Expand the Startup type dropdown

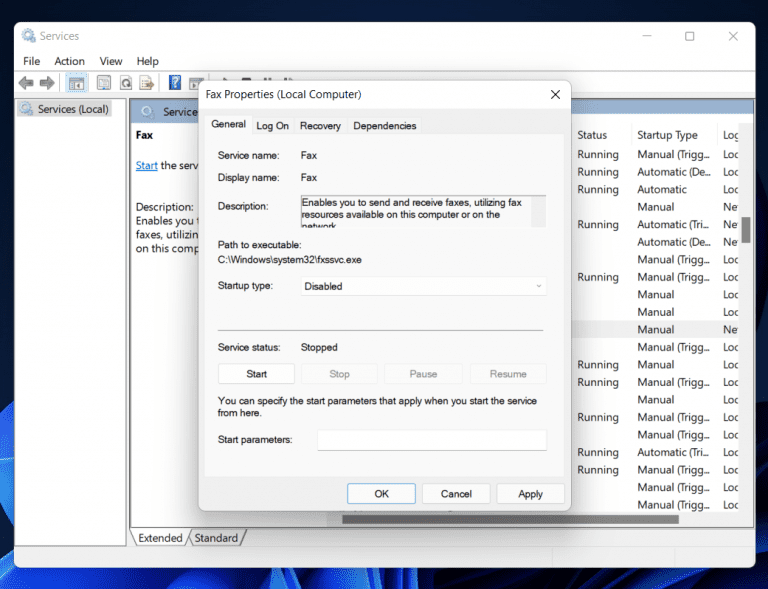pyautogui.click(x=424, y=286)
